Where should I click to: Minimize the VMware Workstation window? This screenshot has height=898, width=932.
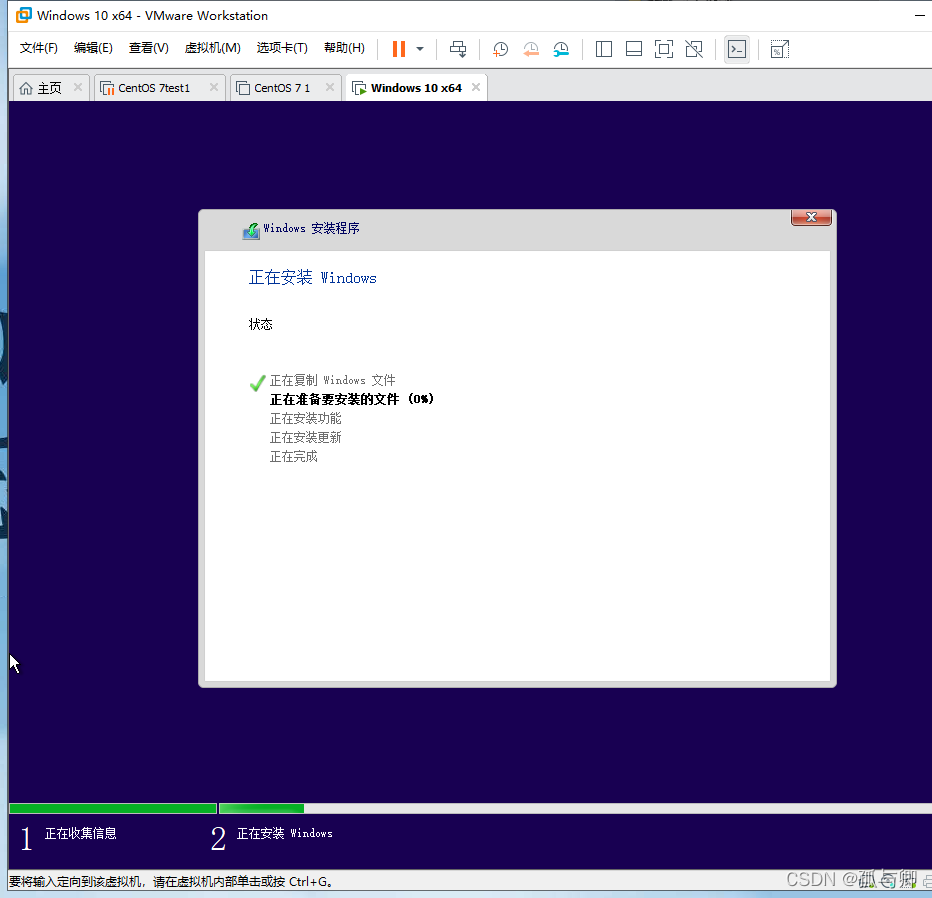click(920, 15)
